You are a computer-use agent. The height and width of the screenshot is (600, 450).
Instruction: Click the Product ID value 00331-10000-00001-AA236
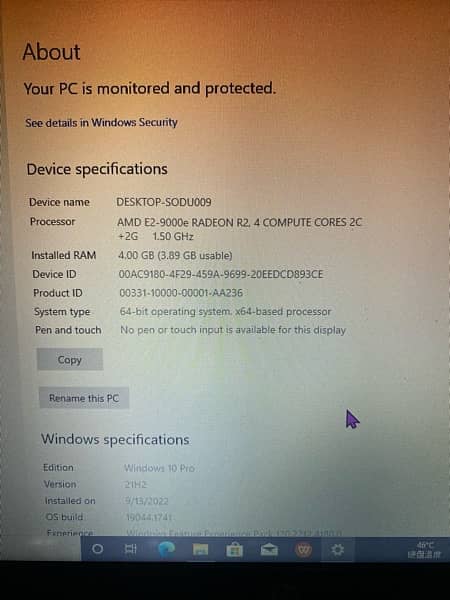pos(181,293)
